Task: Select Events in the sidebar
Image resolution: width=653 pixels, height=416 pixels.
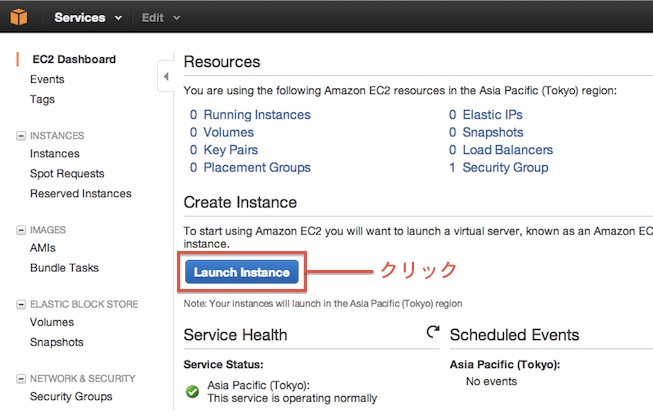Action: click(x=47, y=79)
